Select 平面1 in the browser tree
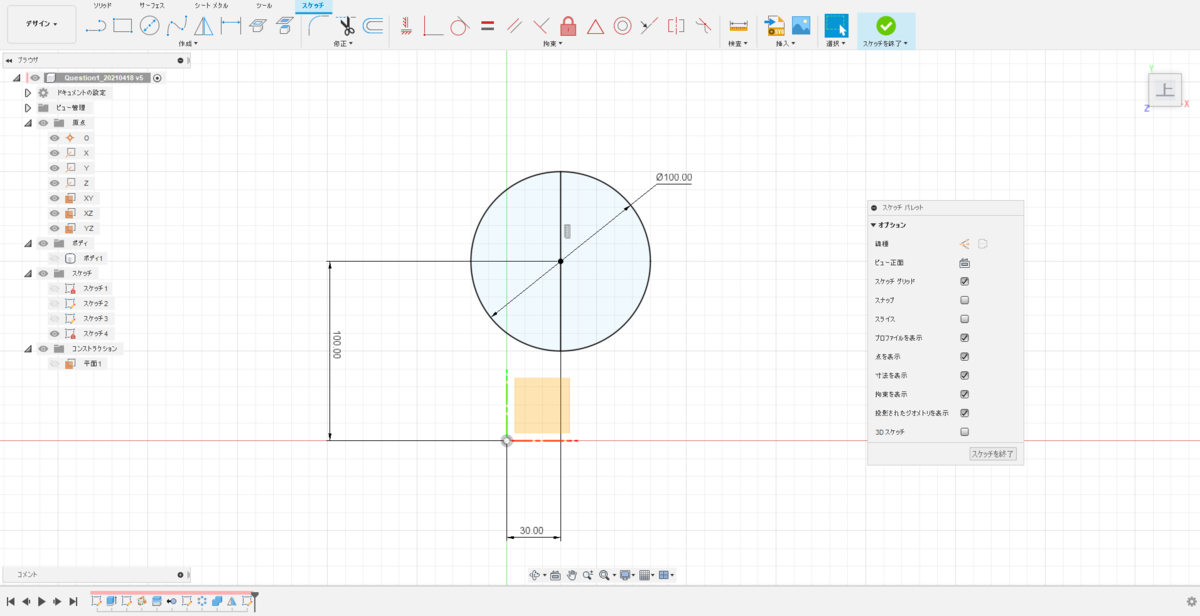The width and height of the screenshot is (1200, 616). 93,364
